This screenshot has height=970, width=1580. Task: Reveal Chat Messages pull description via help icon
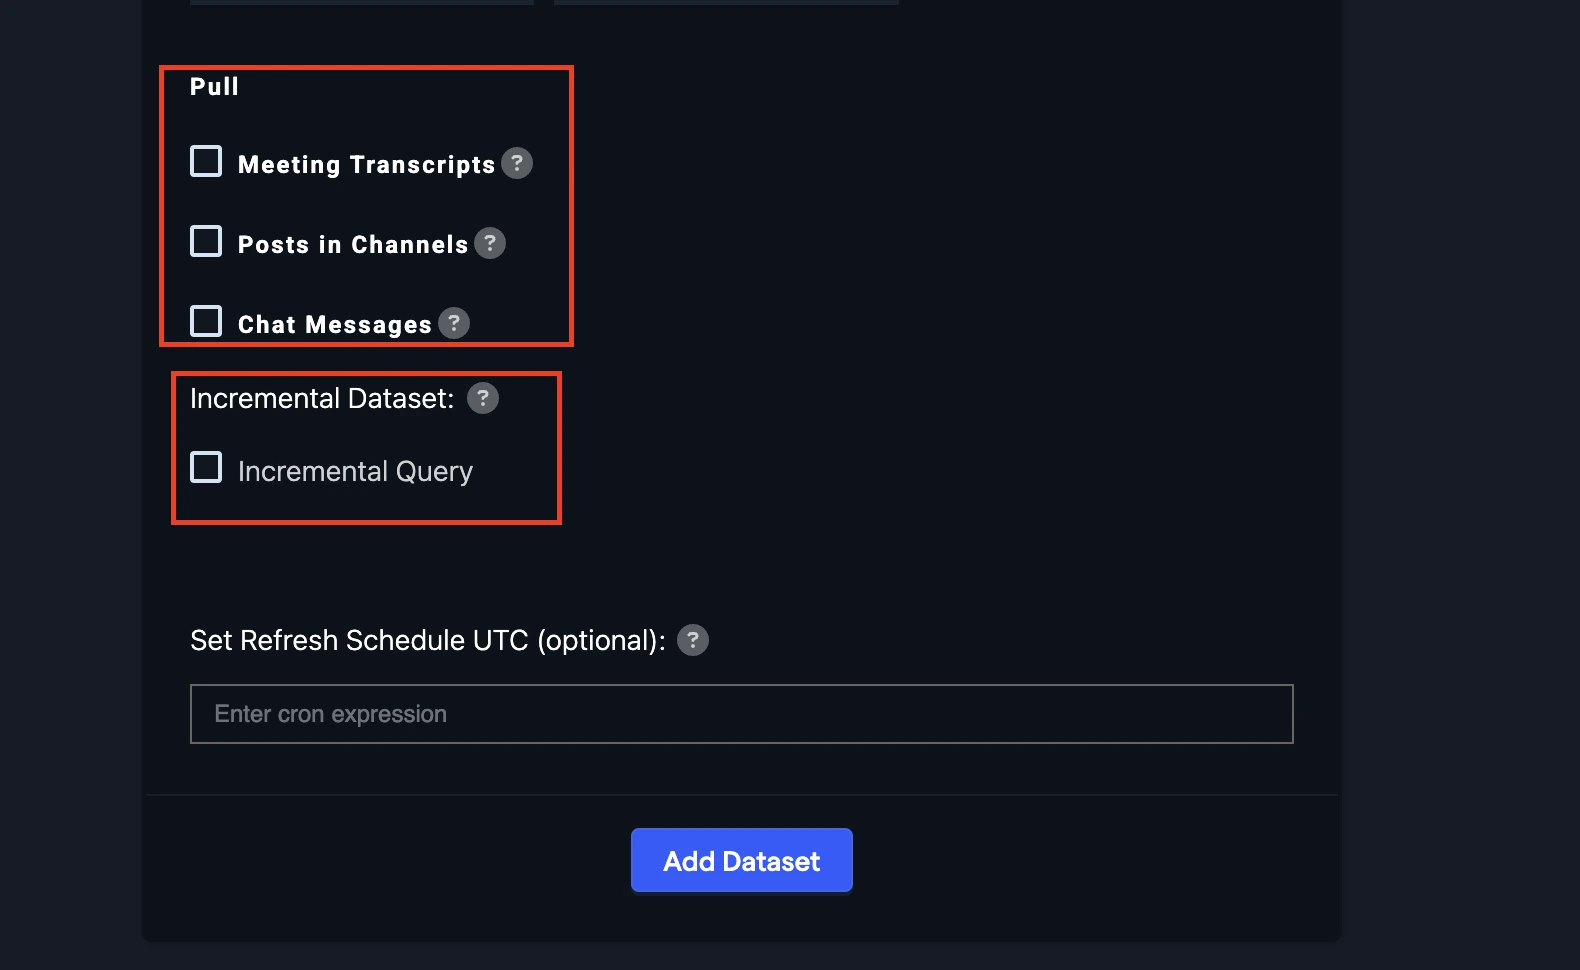[454, 323]
